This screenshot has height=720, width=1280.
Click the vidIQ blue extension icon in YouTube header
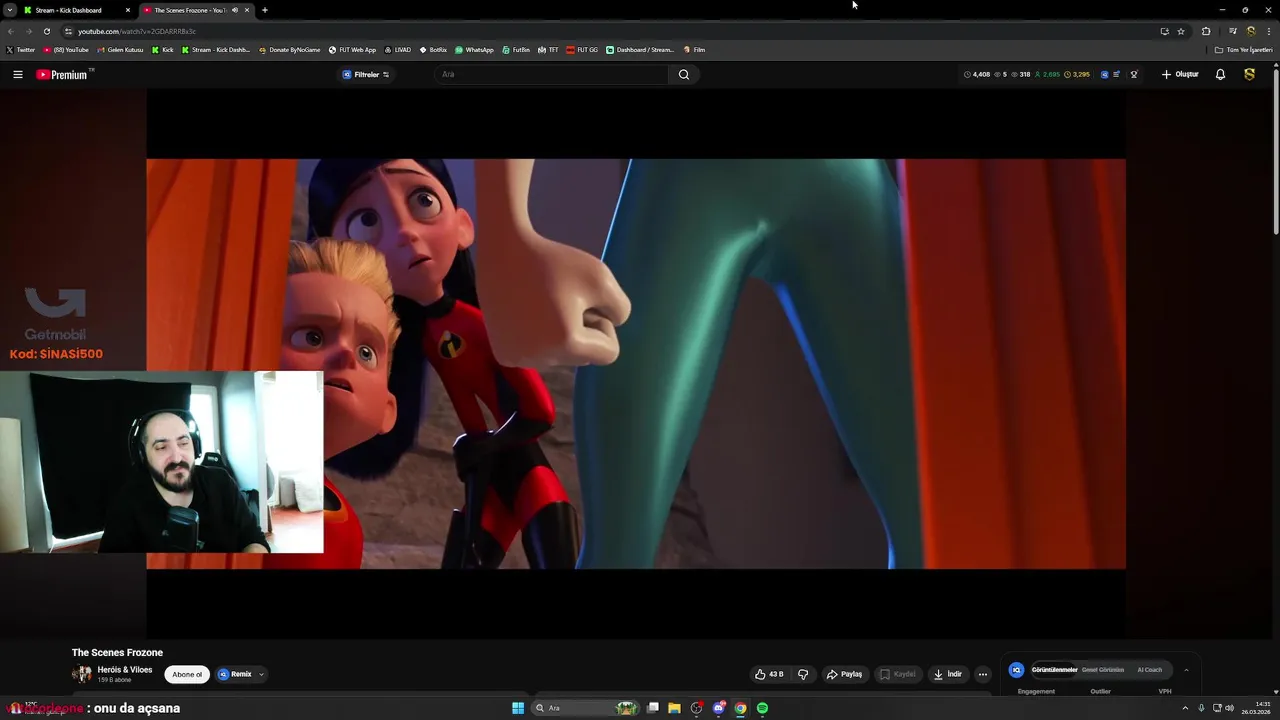coord(1105,74)
